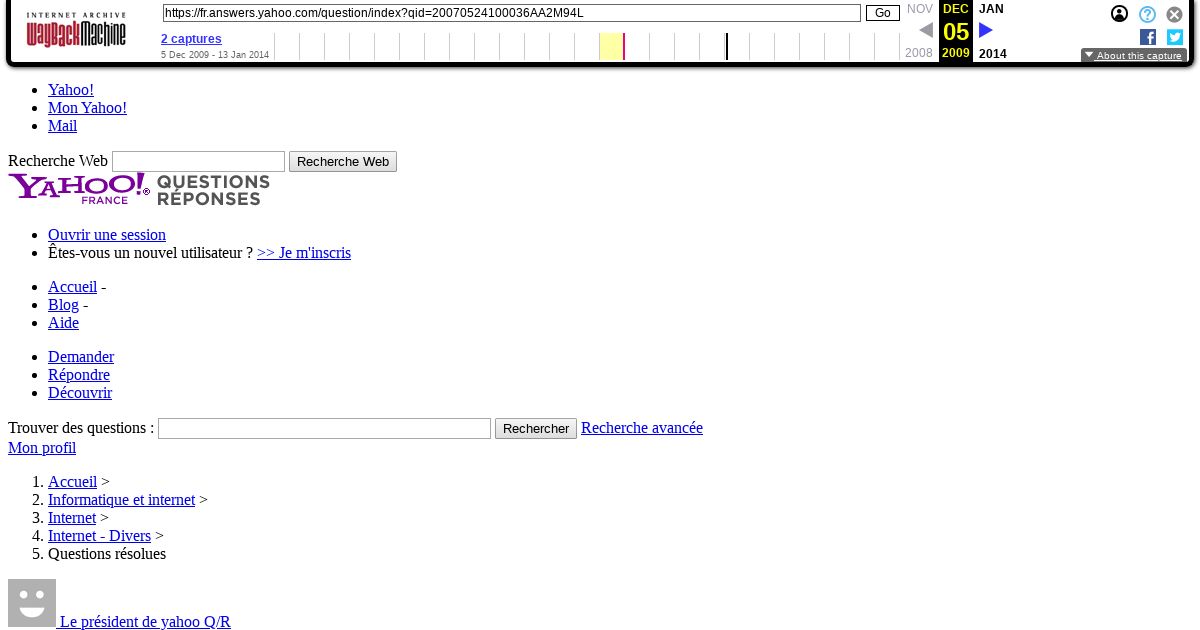The width and height of the screenshot is (1200, 630).
Task: Expand About this capture panel
Action: click(1134, 56)
